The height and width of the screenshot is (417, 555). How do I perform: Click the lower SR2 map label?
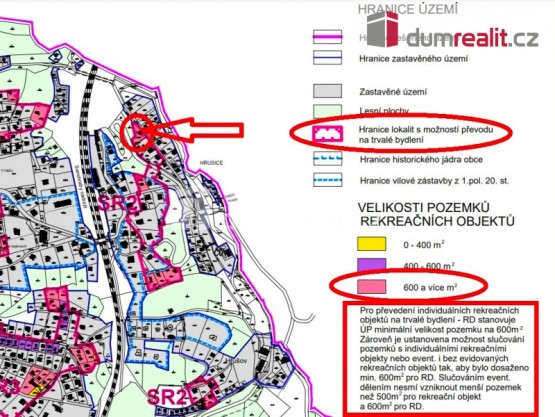(167, 397)
